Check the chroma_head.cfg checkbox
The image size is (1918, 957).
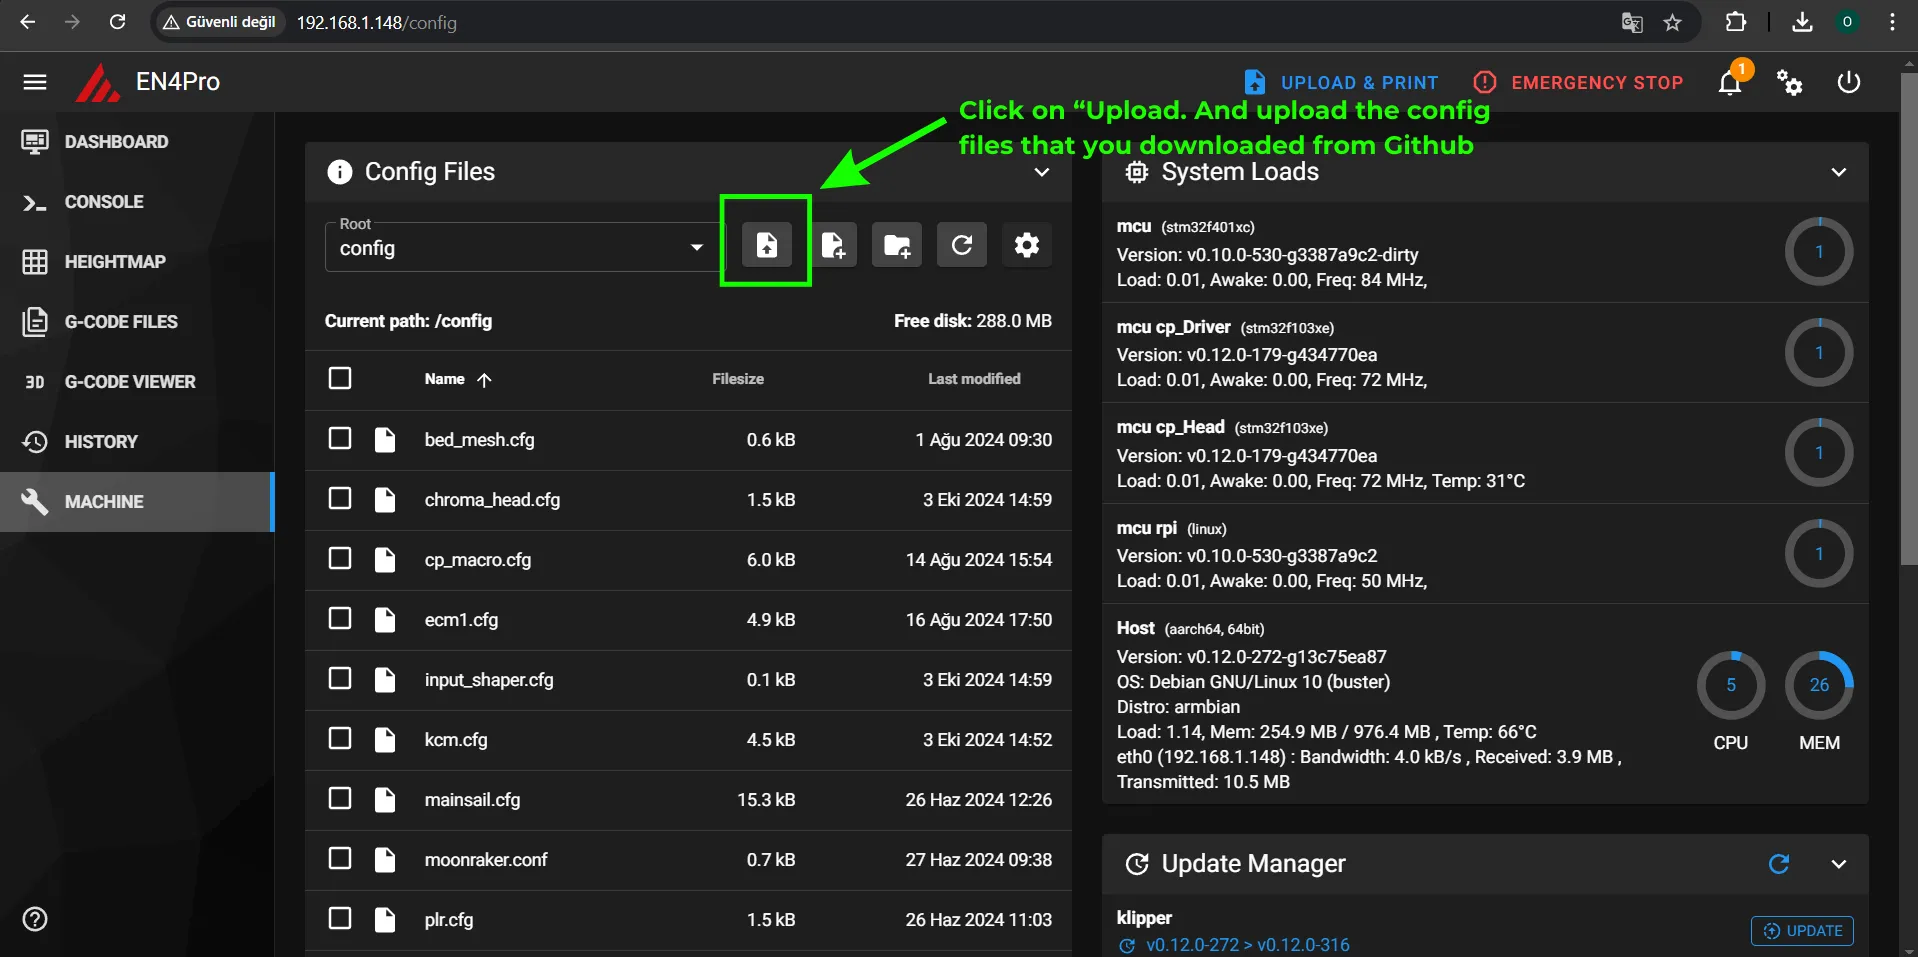340,498
